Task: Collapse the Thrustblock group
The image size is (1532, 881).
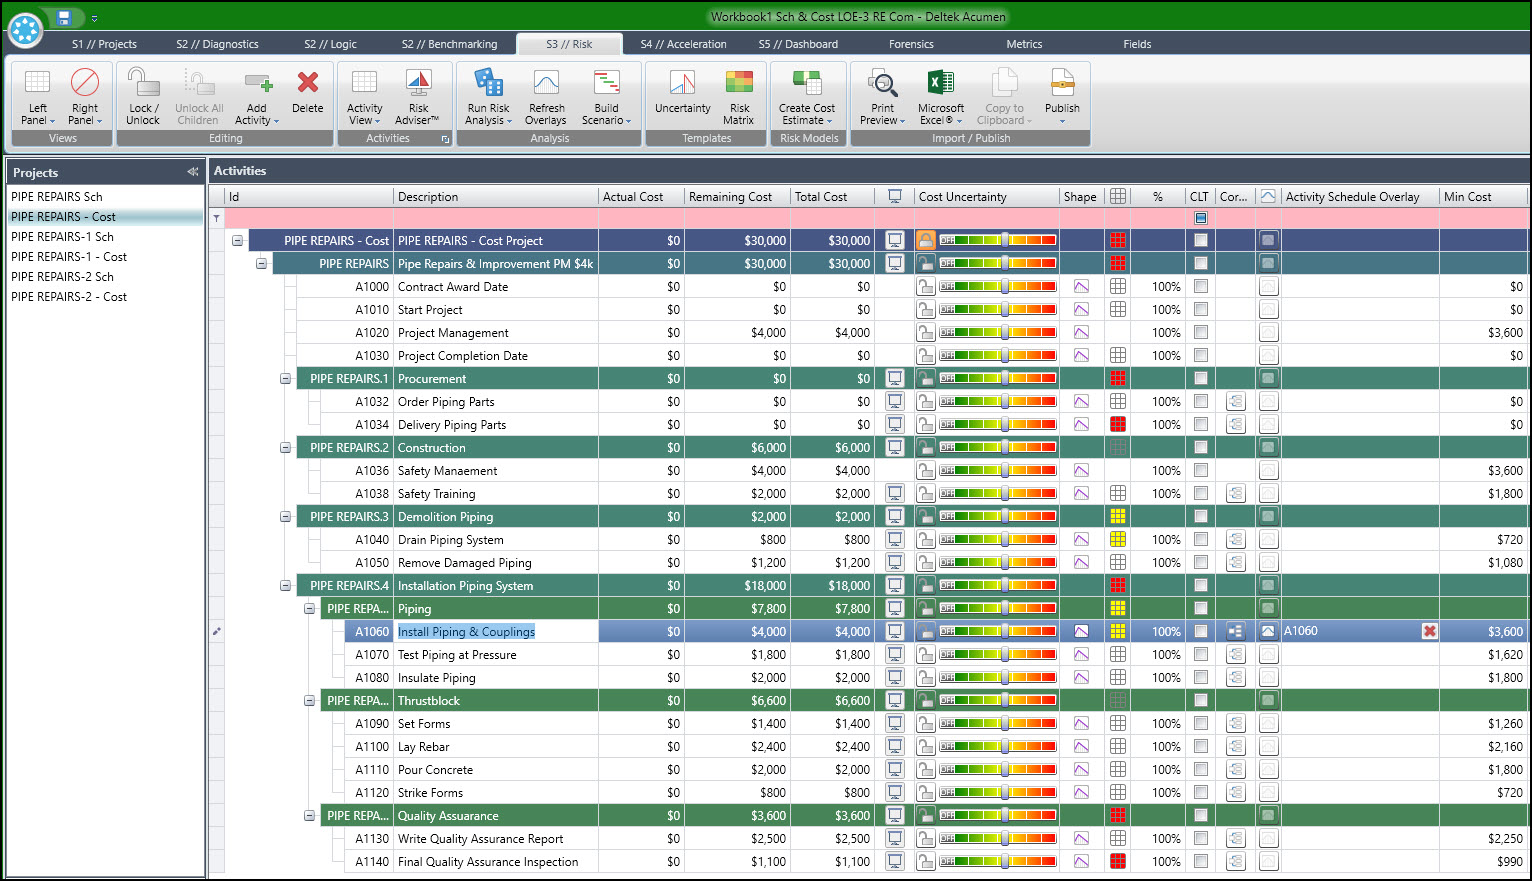Action: tap(309, 701)
